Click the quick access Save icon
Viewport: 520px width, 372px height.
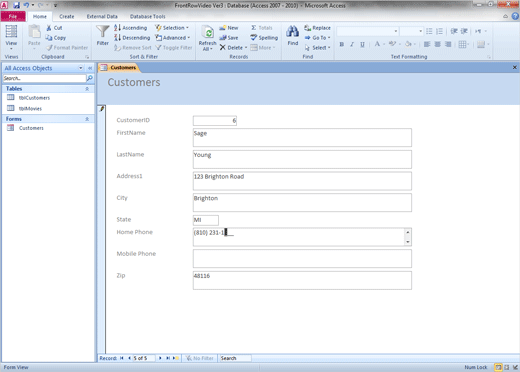point(16,5)
